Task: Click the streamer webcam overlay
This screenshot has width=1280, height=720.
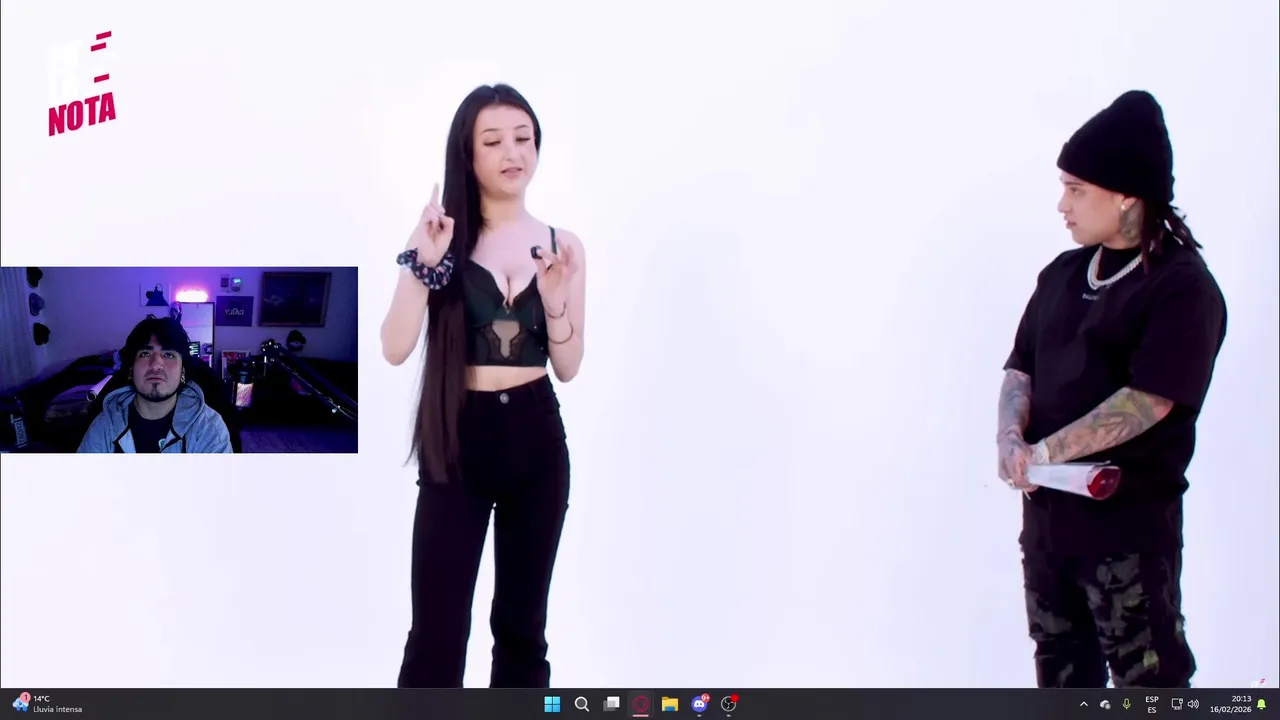Action: click(x=179, y=360)
